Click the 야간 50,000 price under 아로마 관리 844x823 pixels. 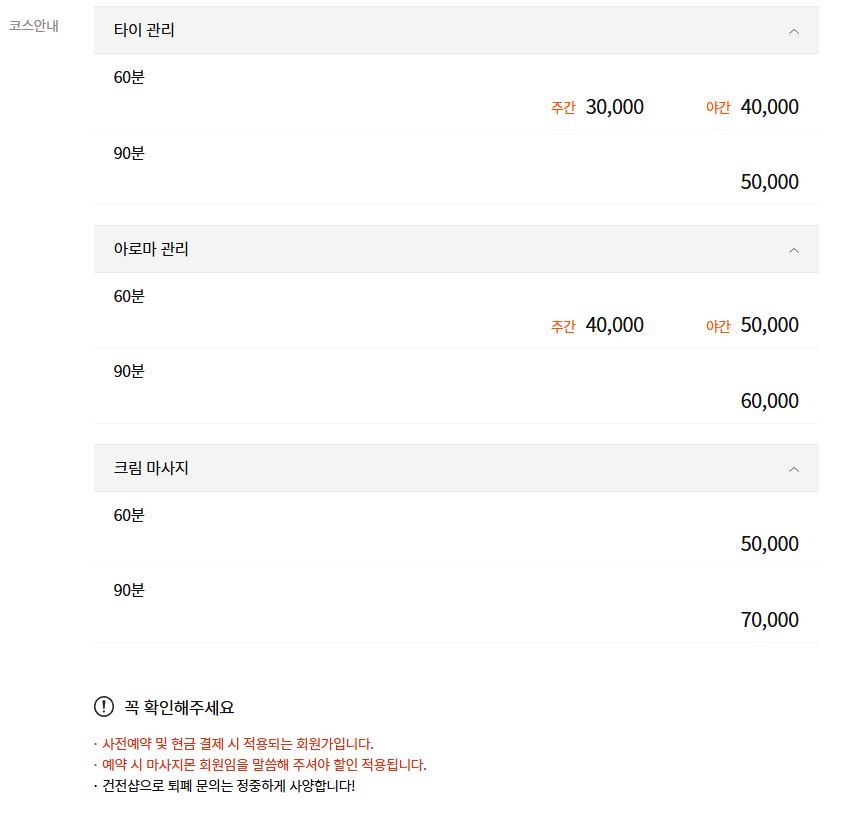click(769, 325)
